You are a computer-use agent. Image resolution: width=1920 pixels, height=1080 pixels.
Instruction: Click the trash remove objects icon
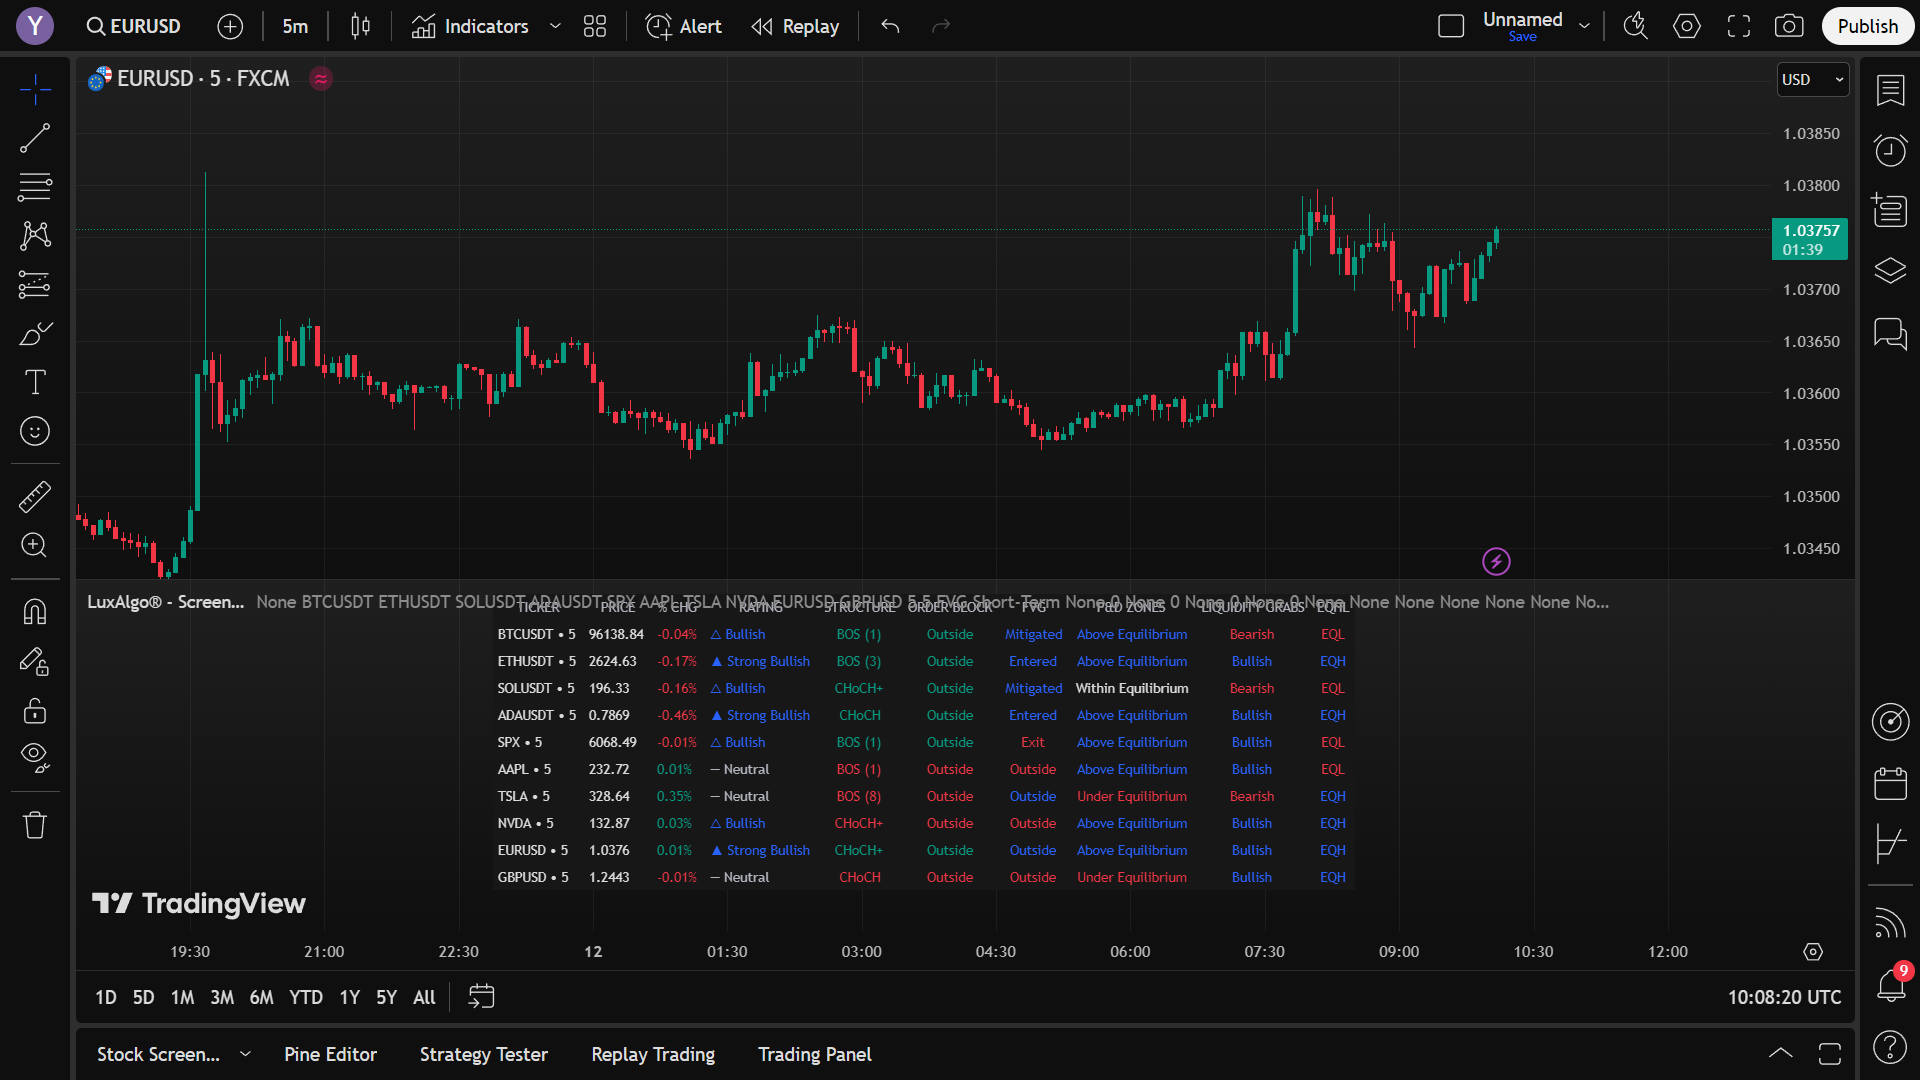coord(35,825)
